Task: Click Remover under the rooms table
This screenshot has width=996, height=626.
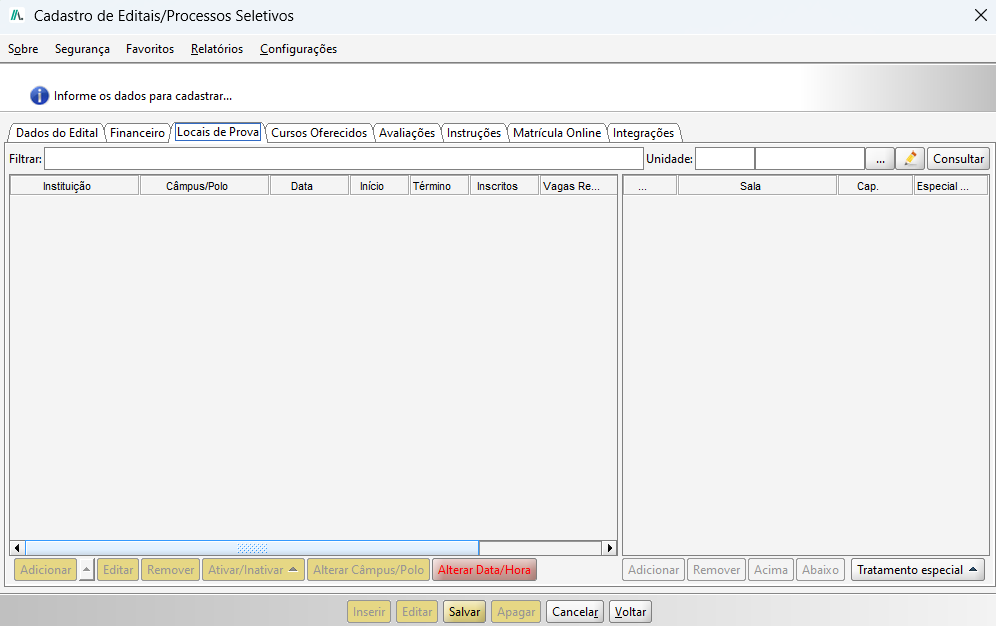Action: pos(717,569)
